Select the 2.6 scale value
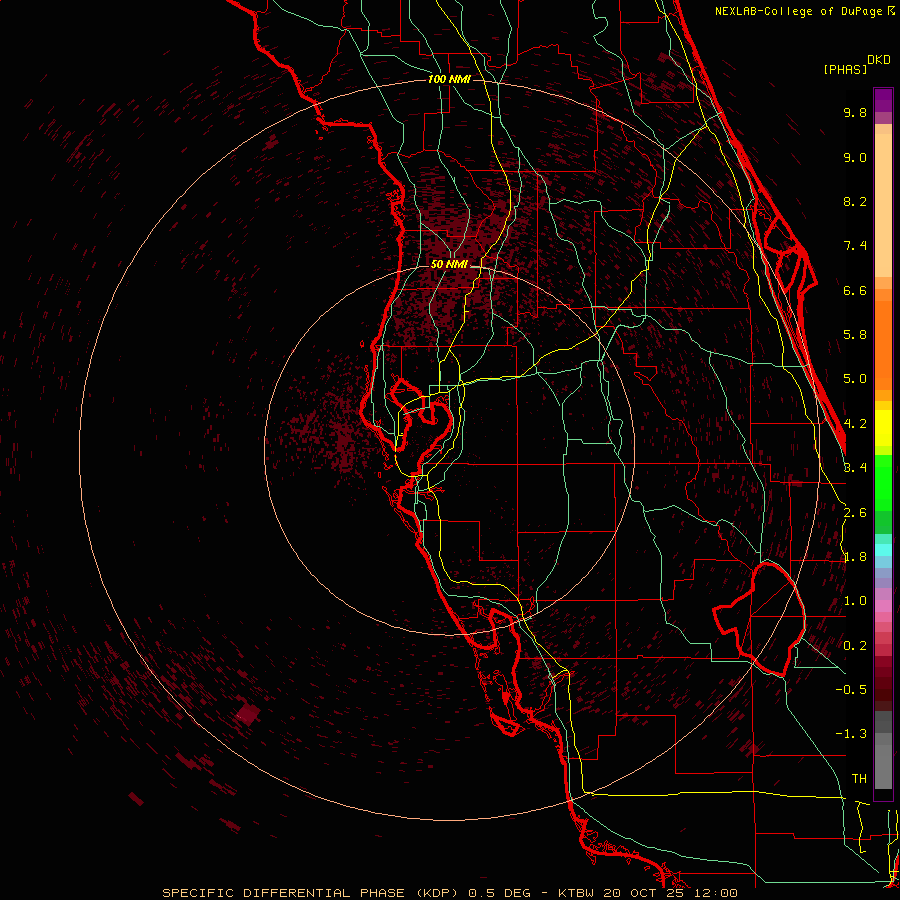Screen dimensions: 900x900 tap(855, 513)
